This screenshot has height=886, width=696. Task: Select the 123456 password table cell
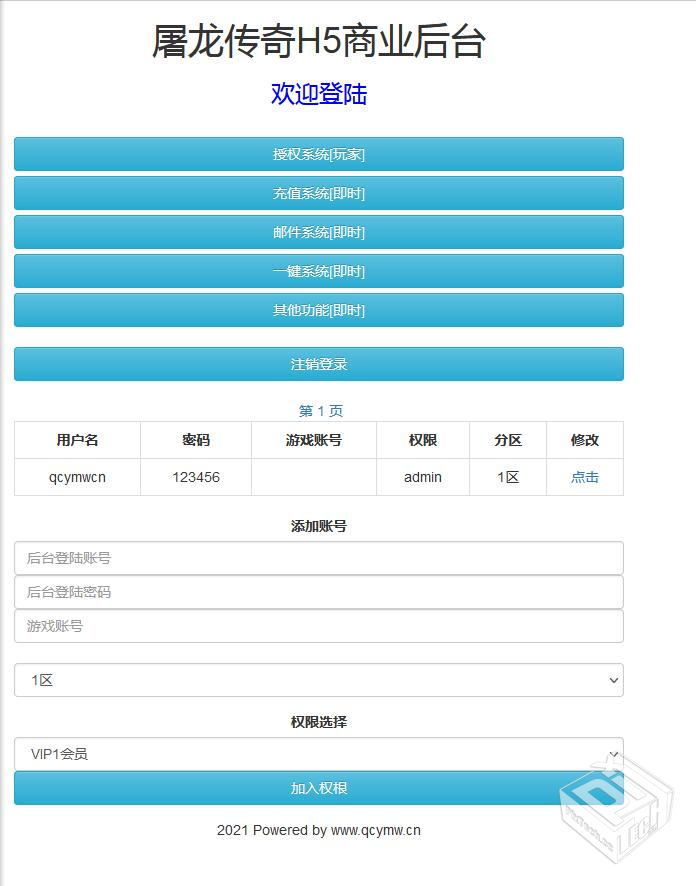point(196,477)
